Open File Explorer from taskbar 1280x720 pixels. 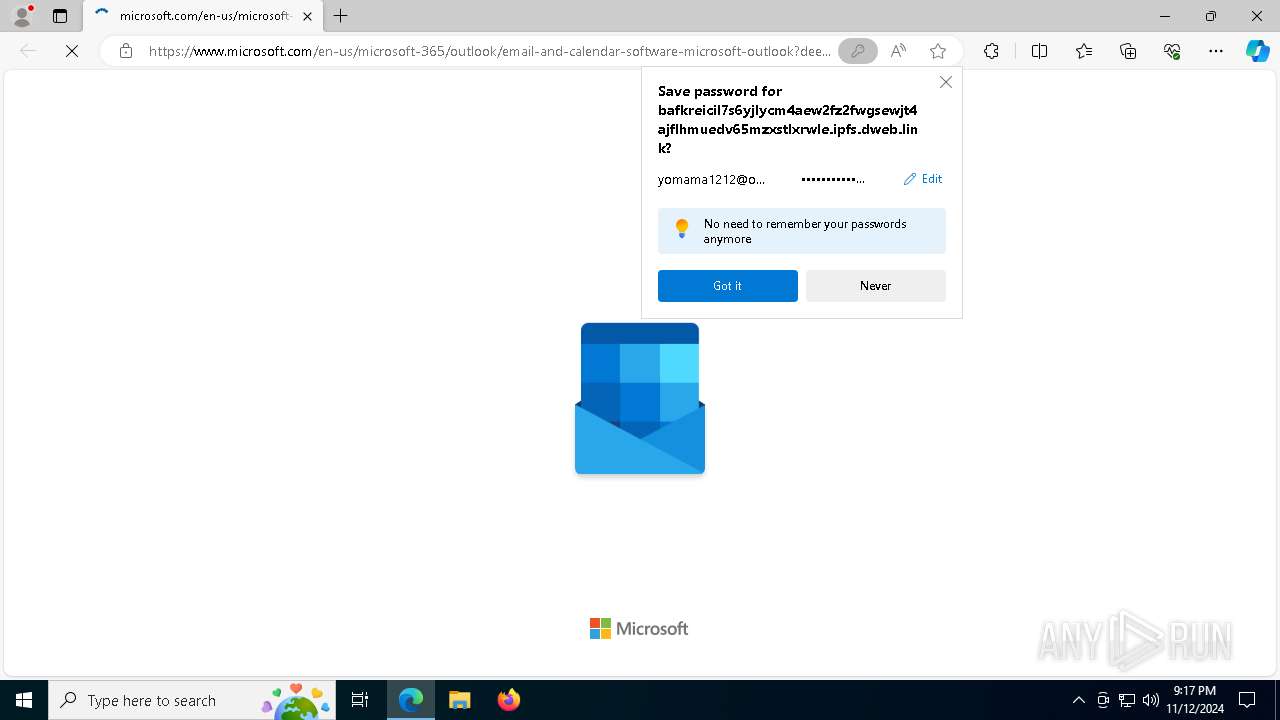tap(459, 700)
